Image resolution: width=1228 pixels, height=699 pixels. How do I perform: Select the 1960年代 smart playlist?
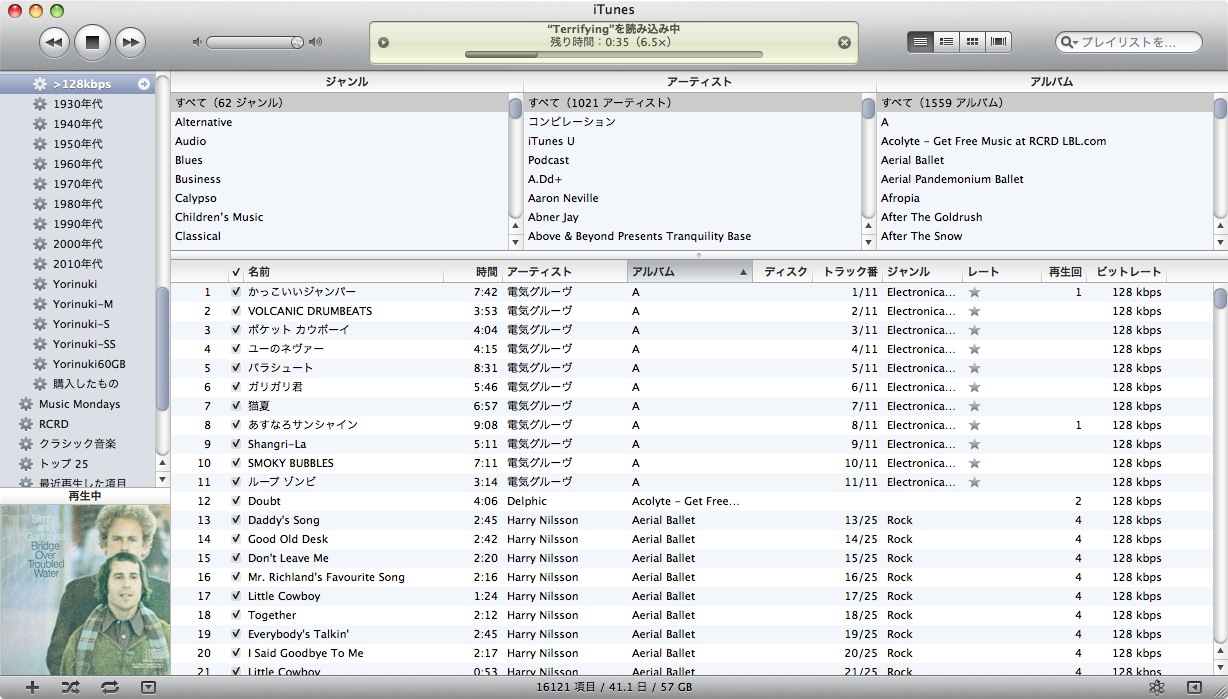point(78,164)
